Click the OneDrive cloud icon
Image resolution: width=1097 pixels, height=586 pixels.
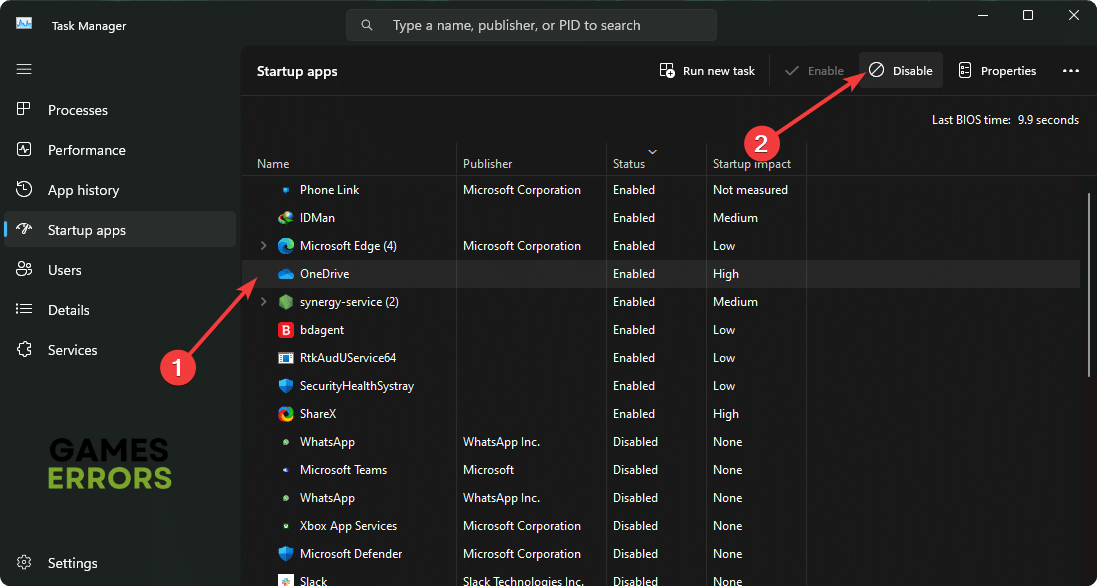pyautogui.click(x=285, y=274)
